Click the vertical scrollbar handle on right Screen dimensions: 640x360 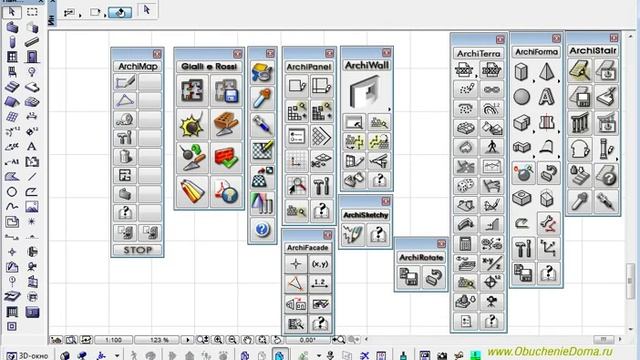[631, 281]
